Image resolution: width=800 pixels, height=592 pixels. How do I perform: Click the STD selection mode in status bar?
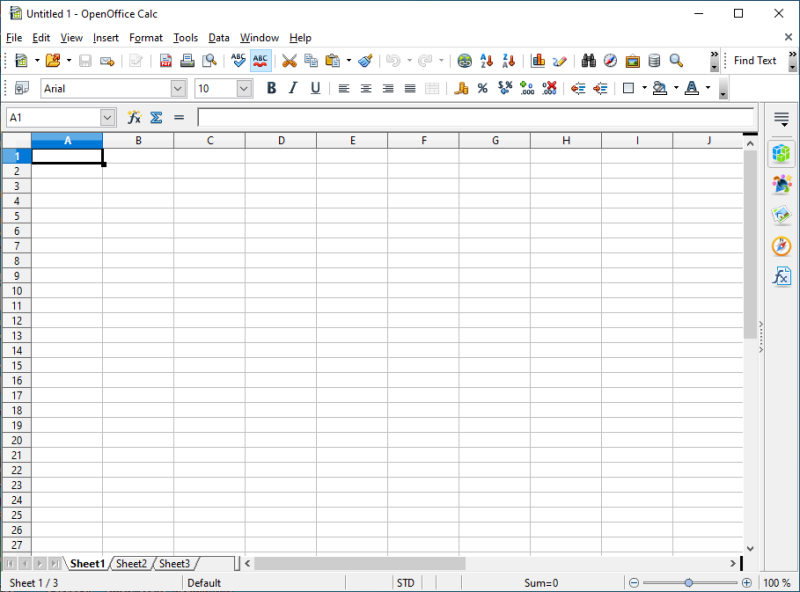coord(405,583)
